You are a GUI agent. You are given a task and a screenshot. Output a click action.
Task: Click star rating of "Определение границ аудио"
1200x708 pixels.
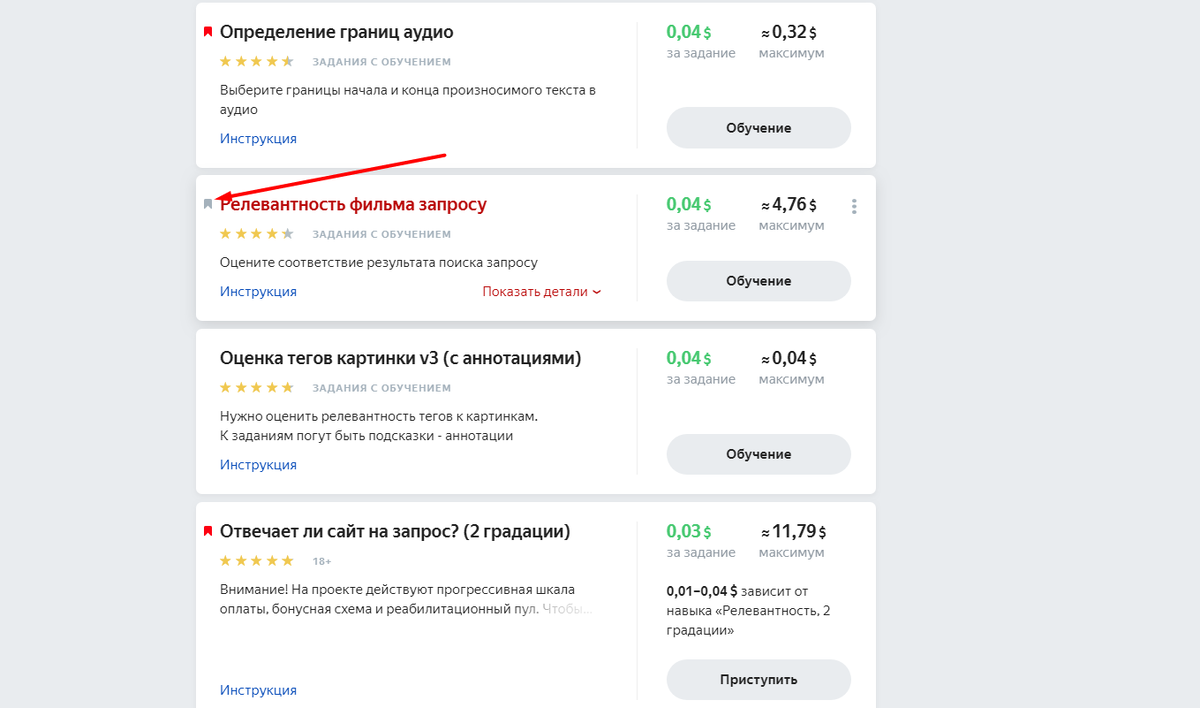click(256, 62)
